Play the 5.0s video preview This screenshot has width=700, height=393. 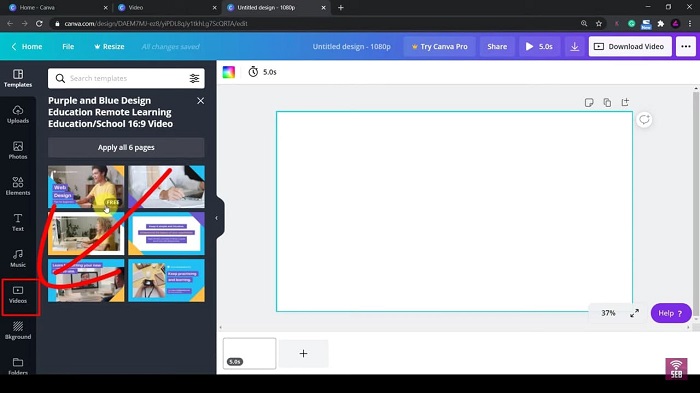coord(539,46)
